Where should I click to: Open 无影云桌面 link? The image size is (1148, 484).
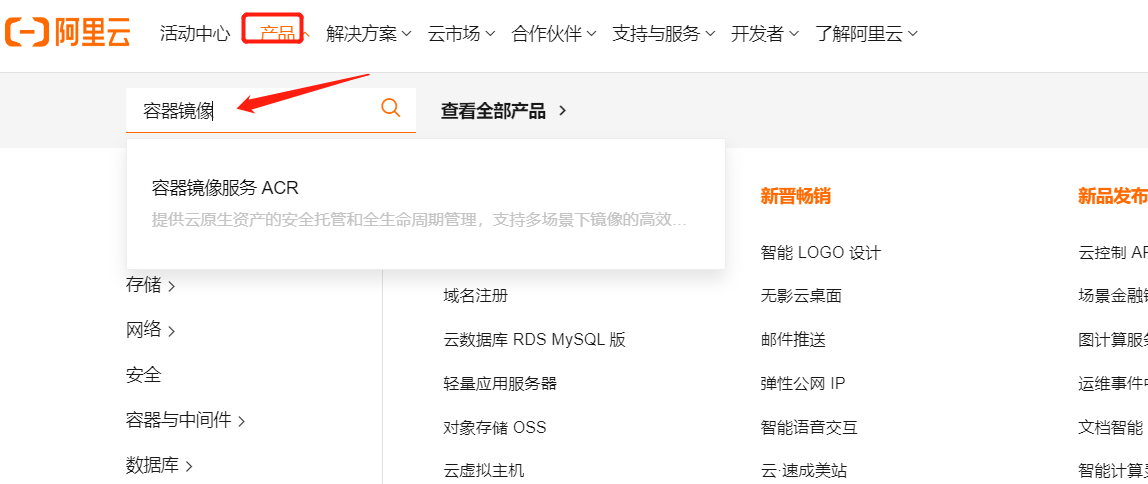click(x=801, y=296)
